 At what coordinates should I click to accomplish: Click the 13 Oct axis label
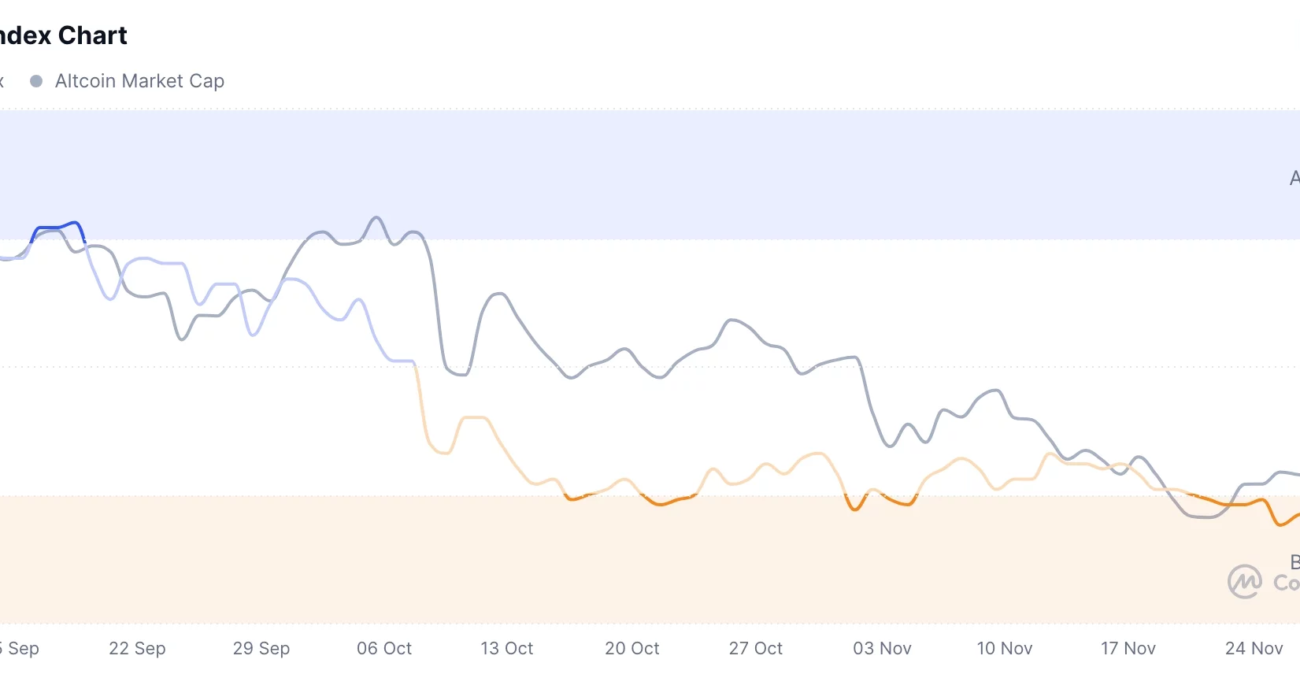click(507, 648)
